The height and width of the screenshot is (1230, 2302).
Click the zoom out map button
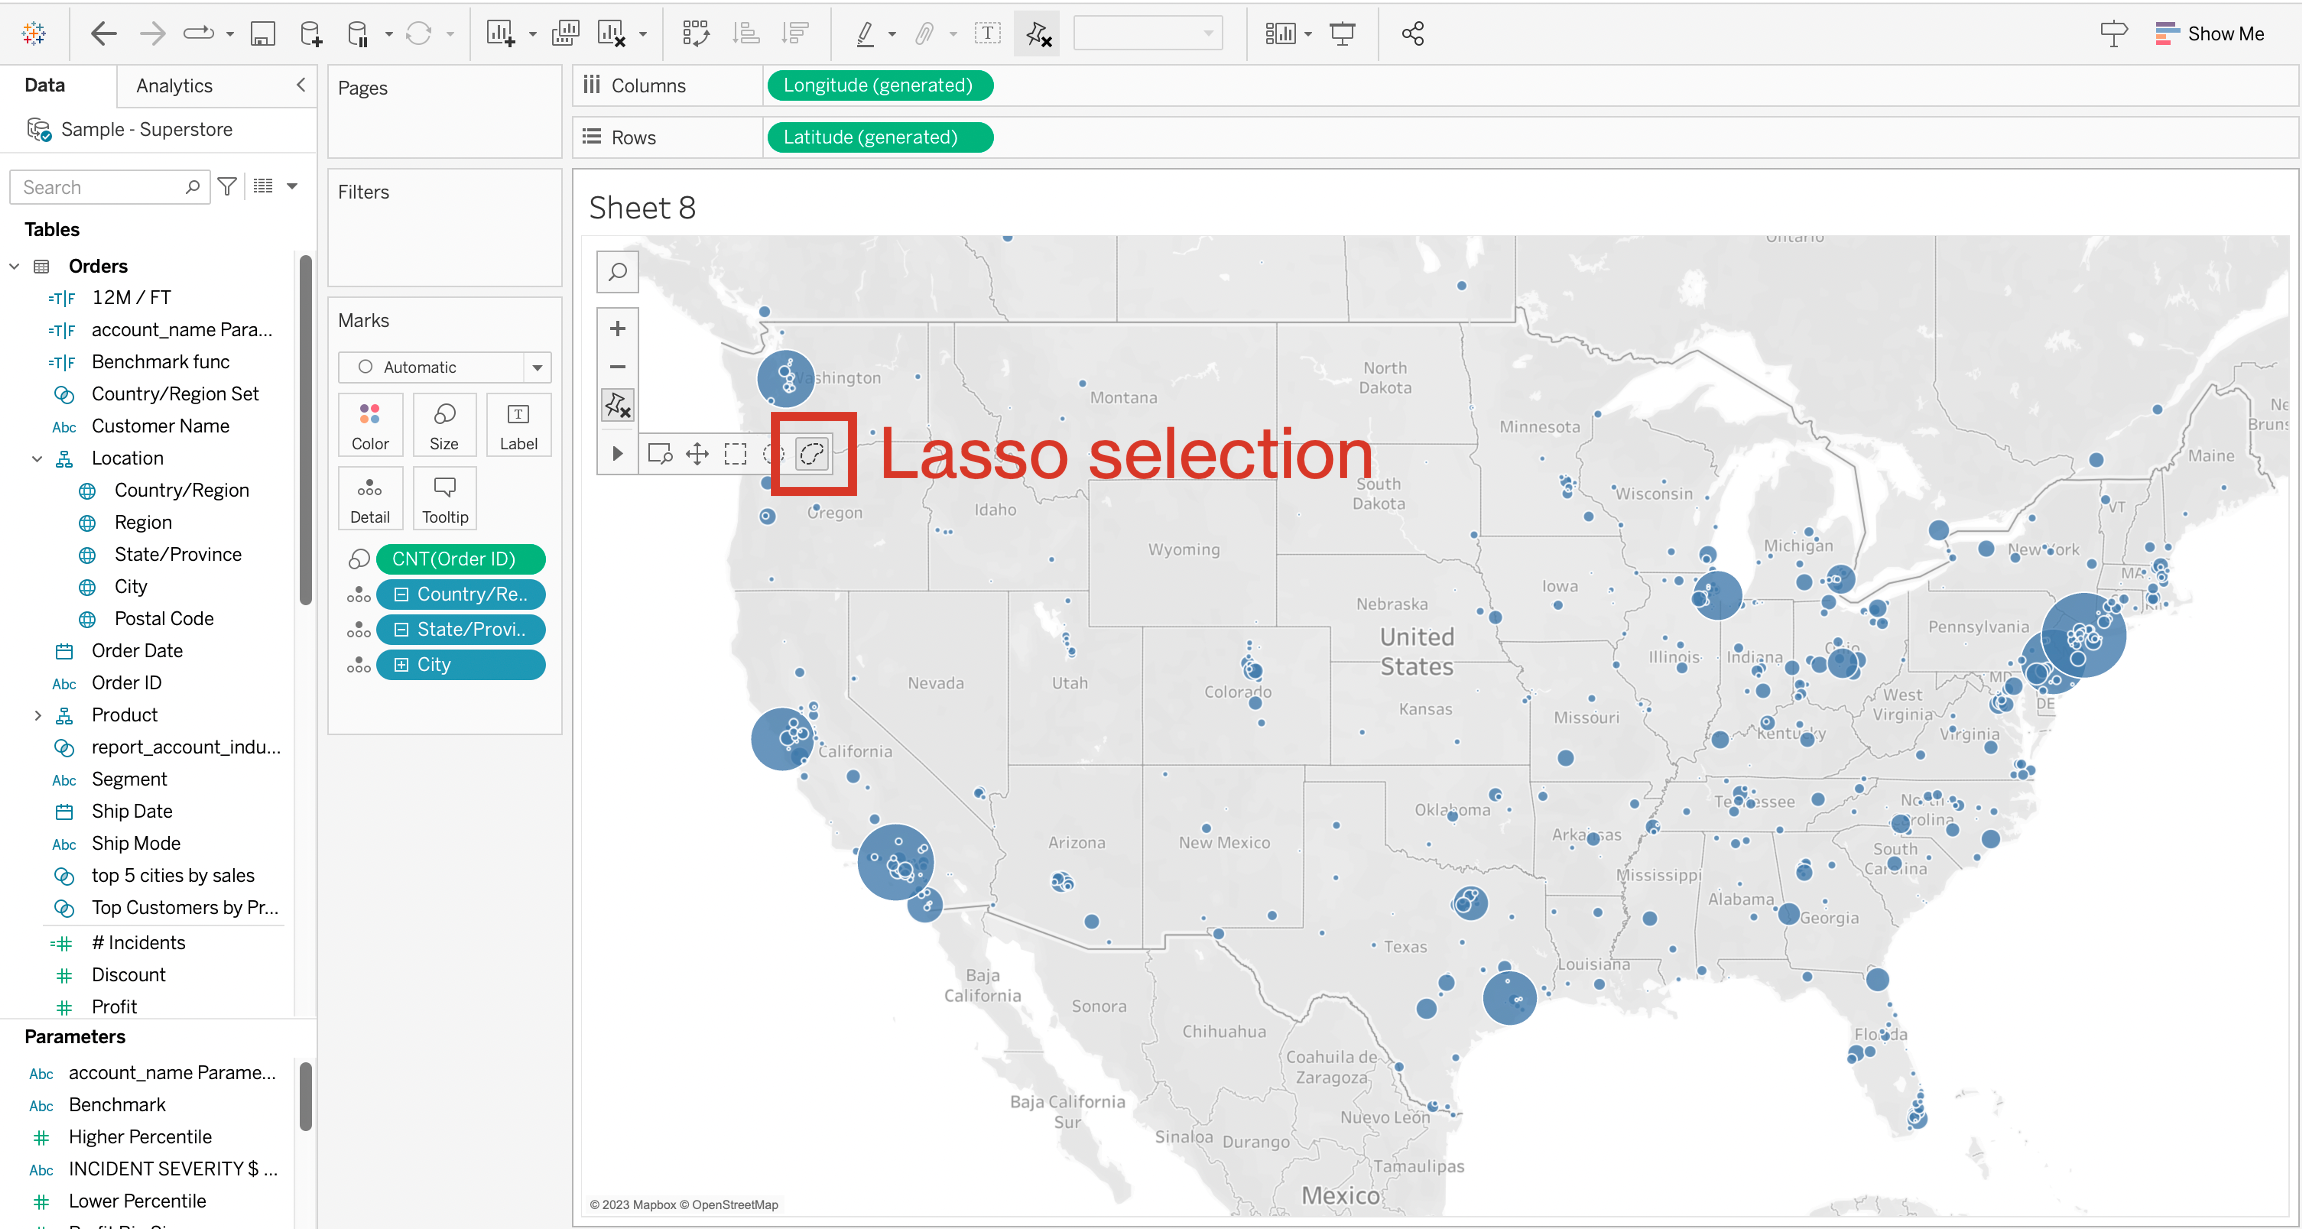(x=617, y=365)
